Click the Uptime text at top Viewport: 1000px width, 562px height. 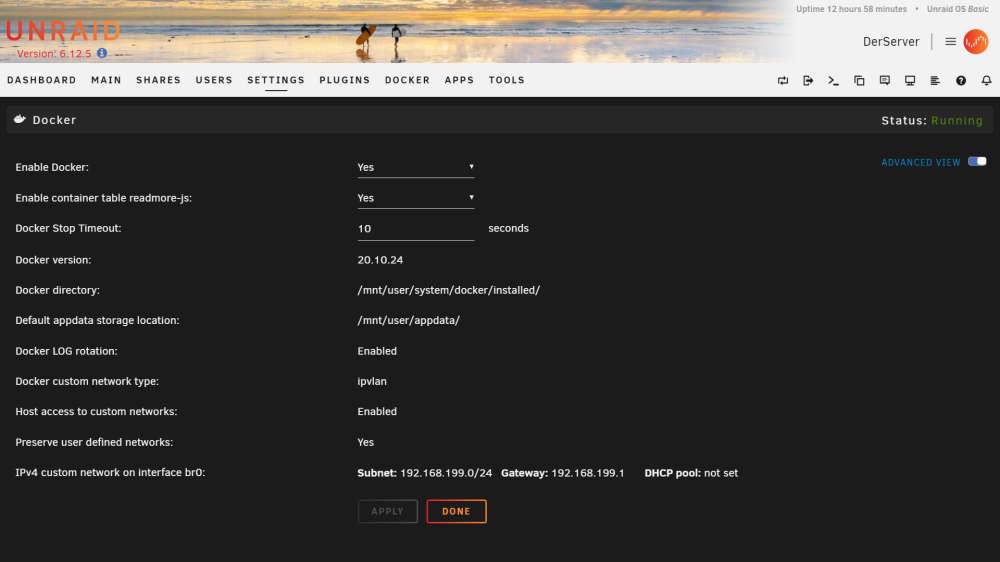[851, 9]
